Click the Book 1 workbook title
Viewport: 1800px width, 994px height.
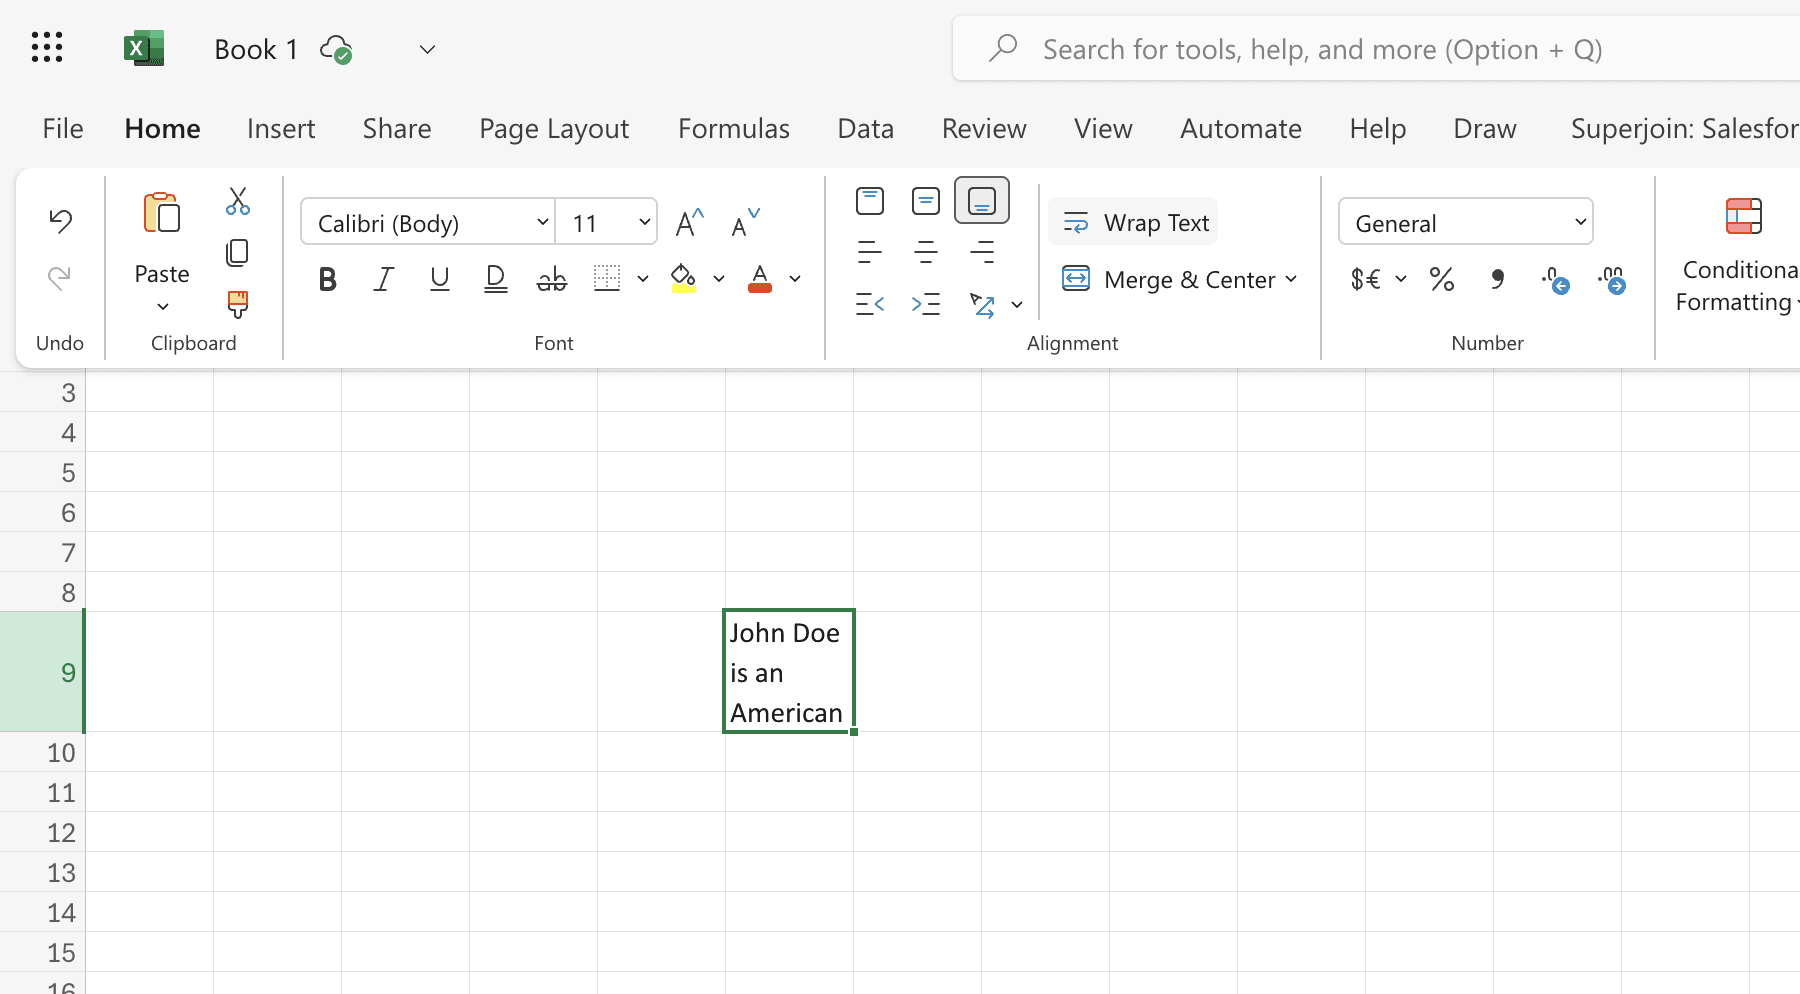256,49
